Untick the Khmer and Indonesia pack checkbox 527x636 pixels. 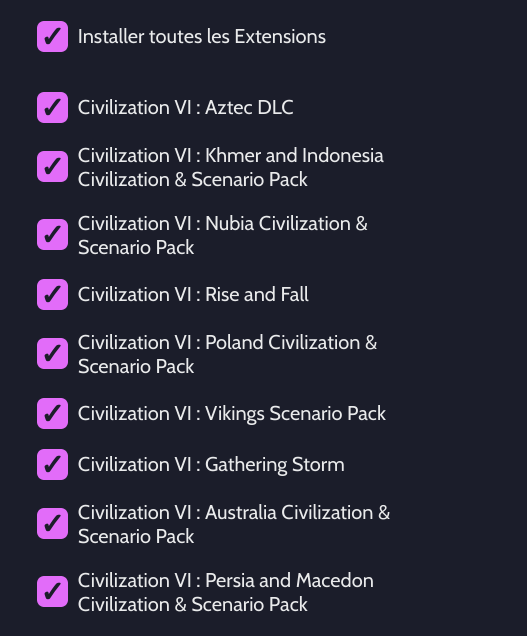coord(52,167)
